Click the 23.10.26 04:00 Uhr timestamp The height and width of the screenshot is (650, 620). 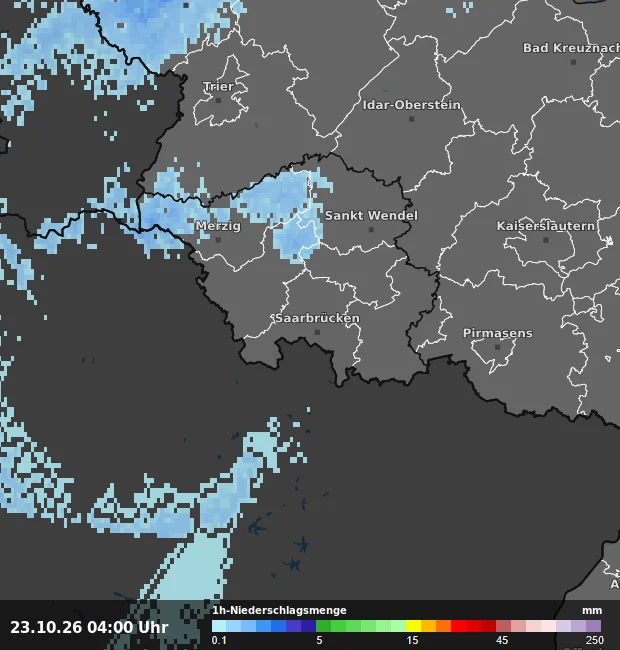tap(89, 627)
